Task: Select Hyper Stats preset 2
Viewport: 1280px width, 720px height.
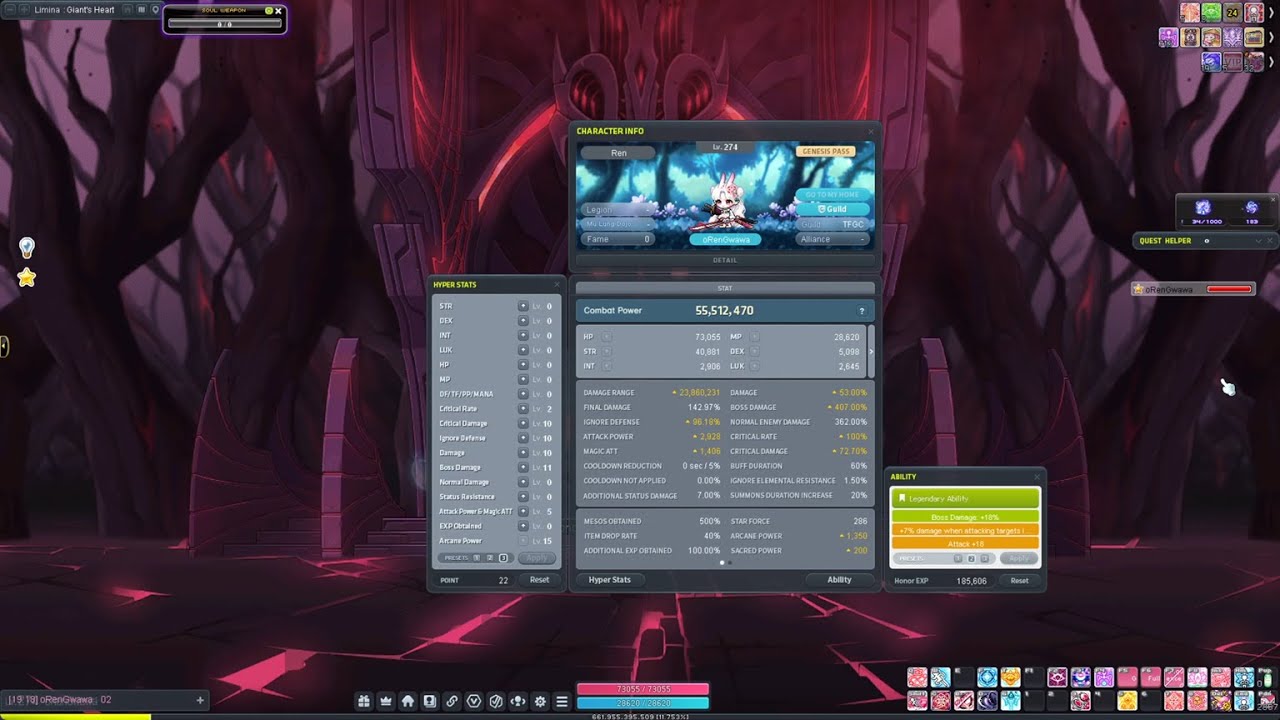Action: (x=490, y=558)
